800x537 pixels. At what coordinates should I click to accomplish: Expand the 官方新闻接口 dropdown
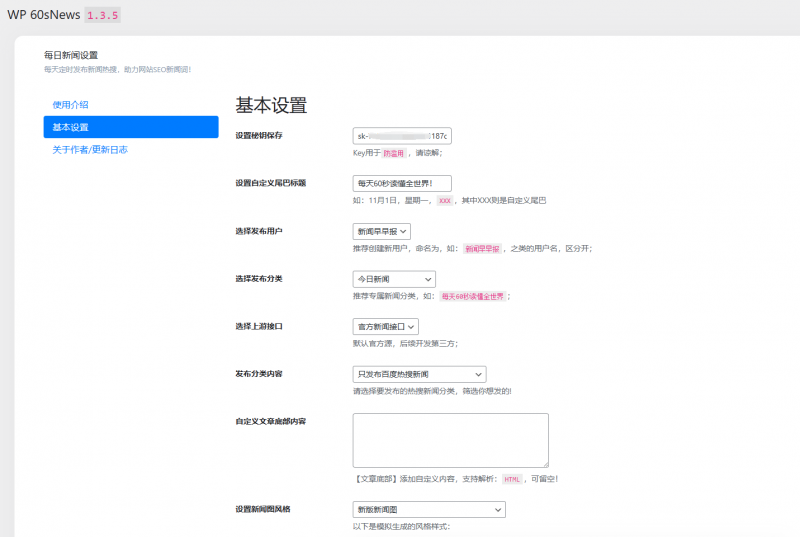pos(386,326)
